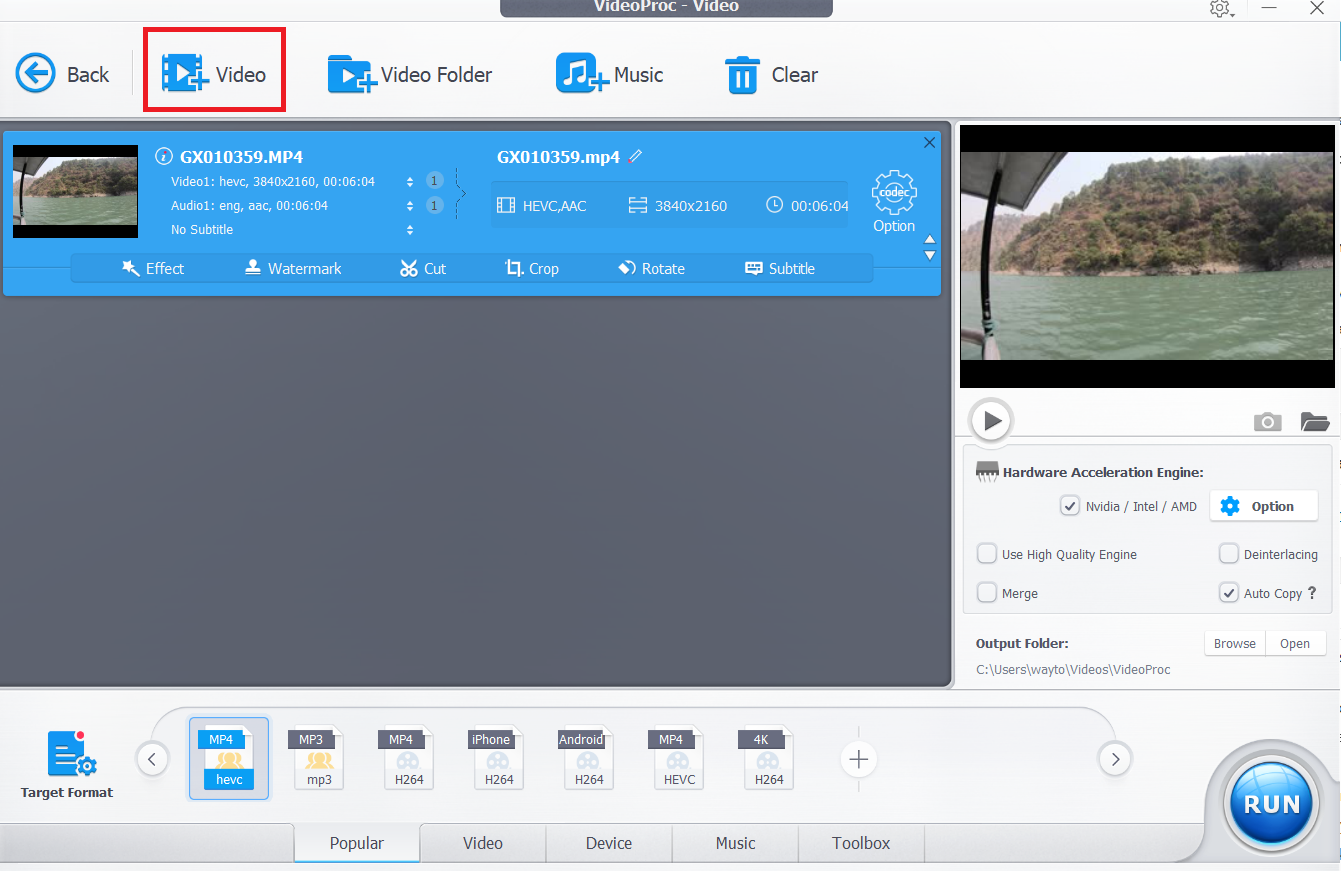Toggle Nvidia / Intel / AMD acceleration

tap(1070, 506)
